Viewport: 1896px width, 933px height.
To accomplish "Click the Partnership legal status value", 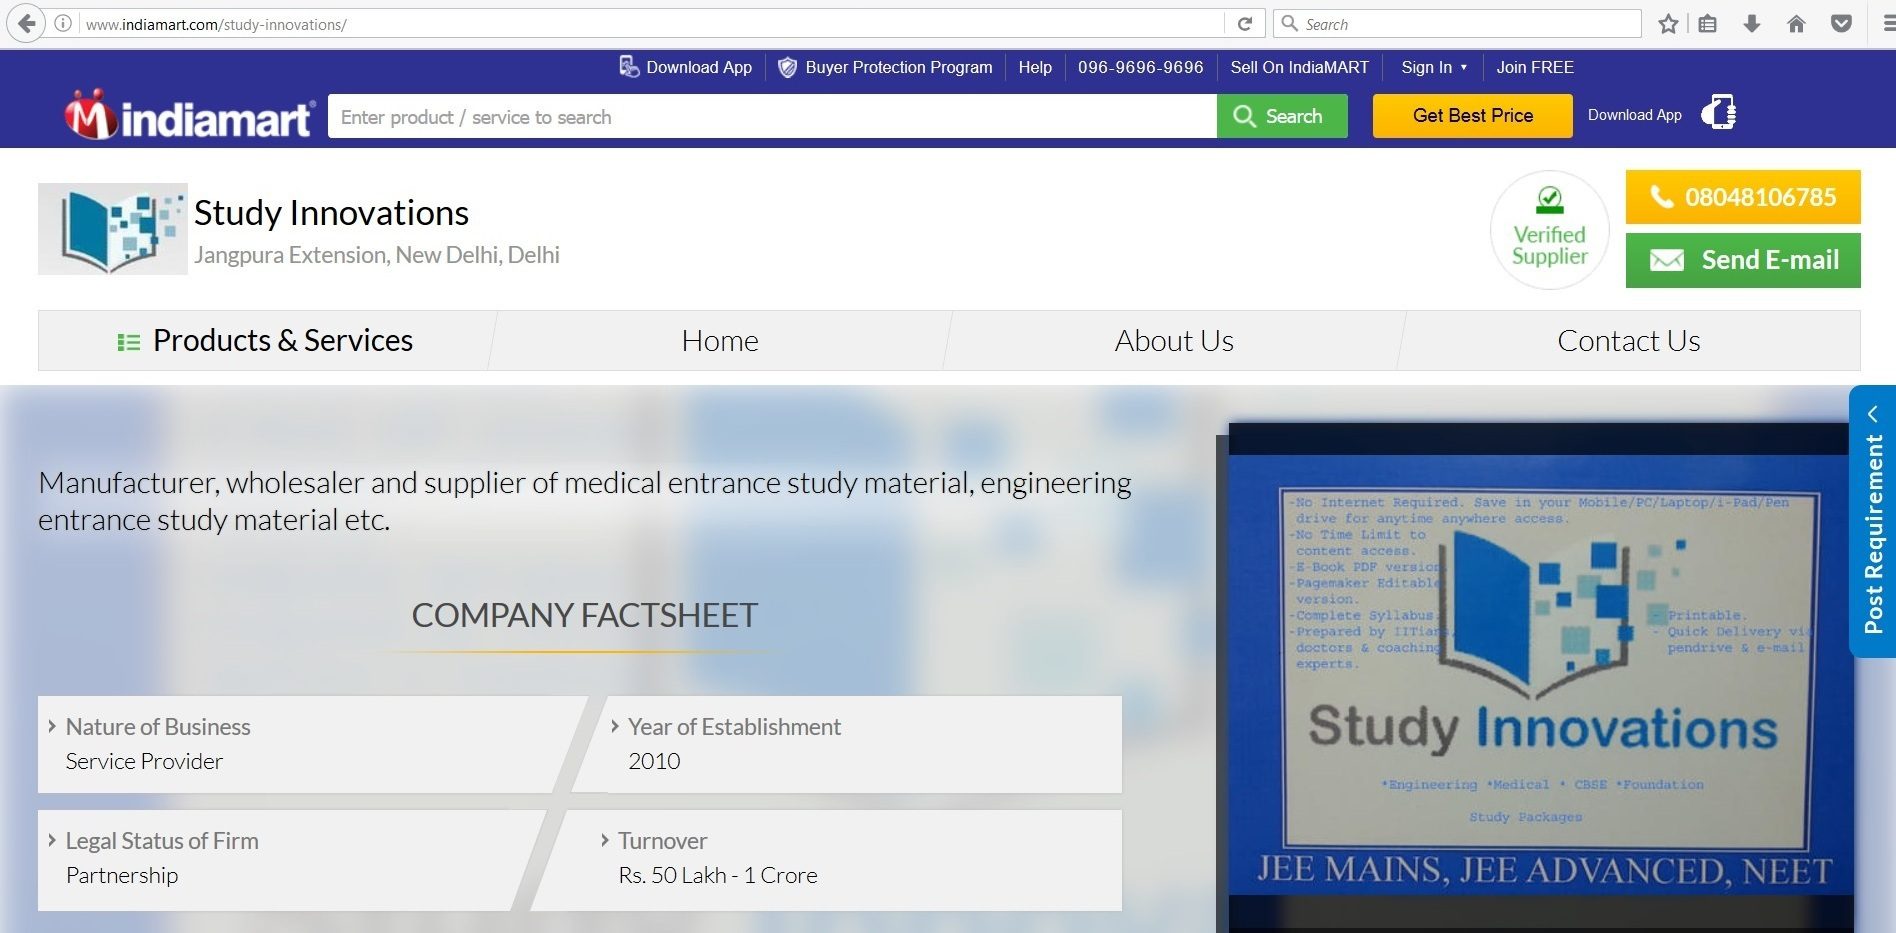I will tap(122, 875).
